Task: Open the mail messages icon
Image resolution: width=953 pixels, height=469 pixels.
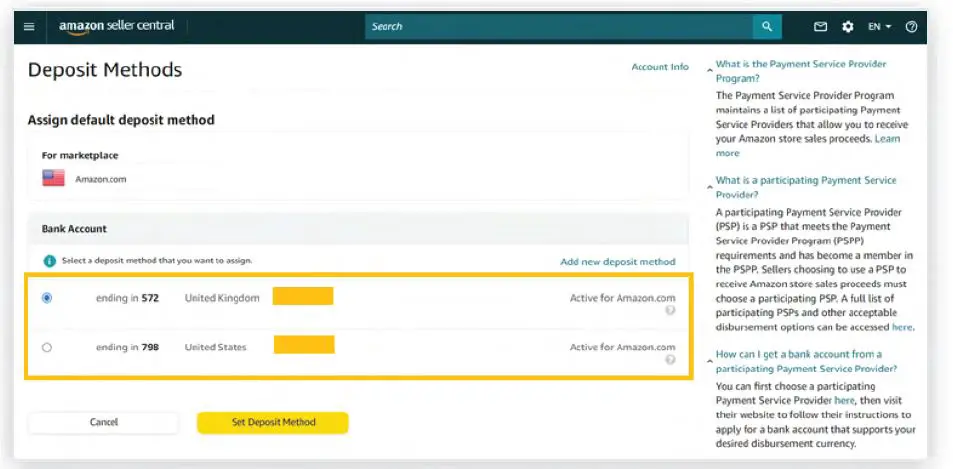Action: (821, 27)
